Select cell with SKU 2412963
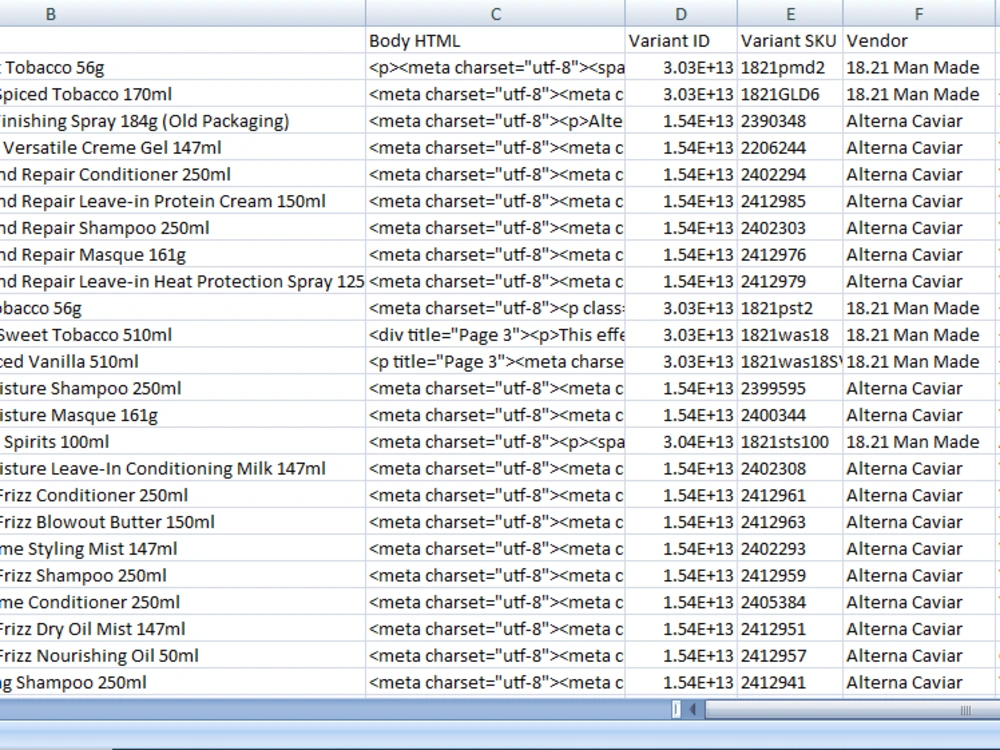This screenshot has height=750, width=1000. [x=790, y=522]
